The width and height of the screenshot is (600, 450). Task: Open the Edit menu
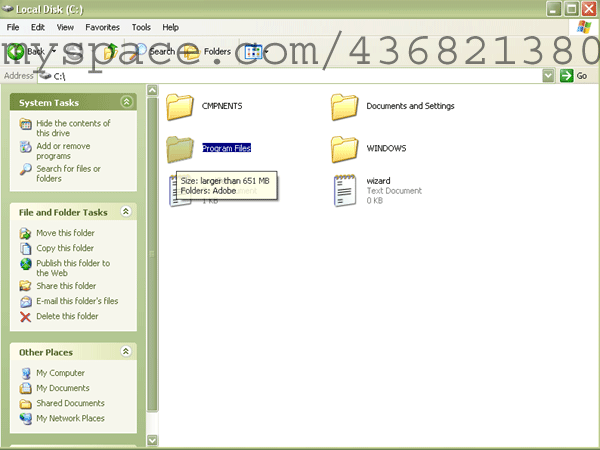(x=38, y=27)
